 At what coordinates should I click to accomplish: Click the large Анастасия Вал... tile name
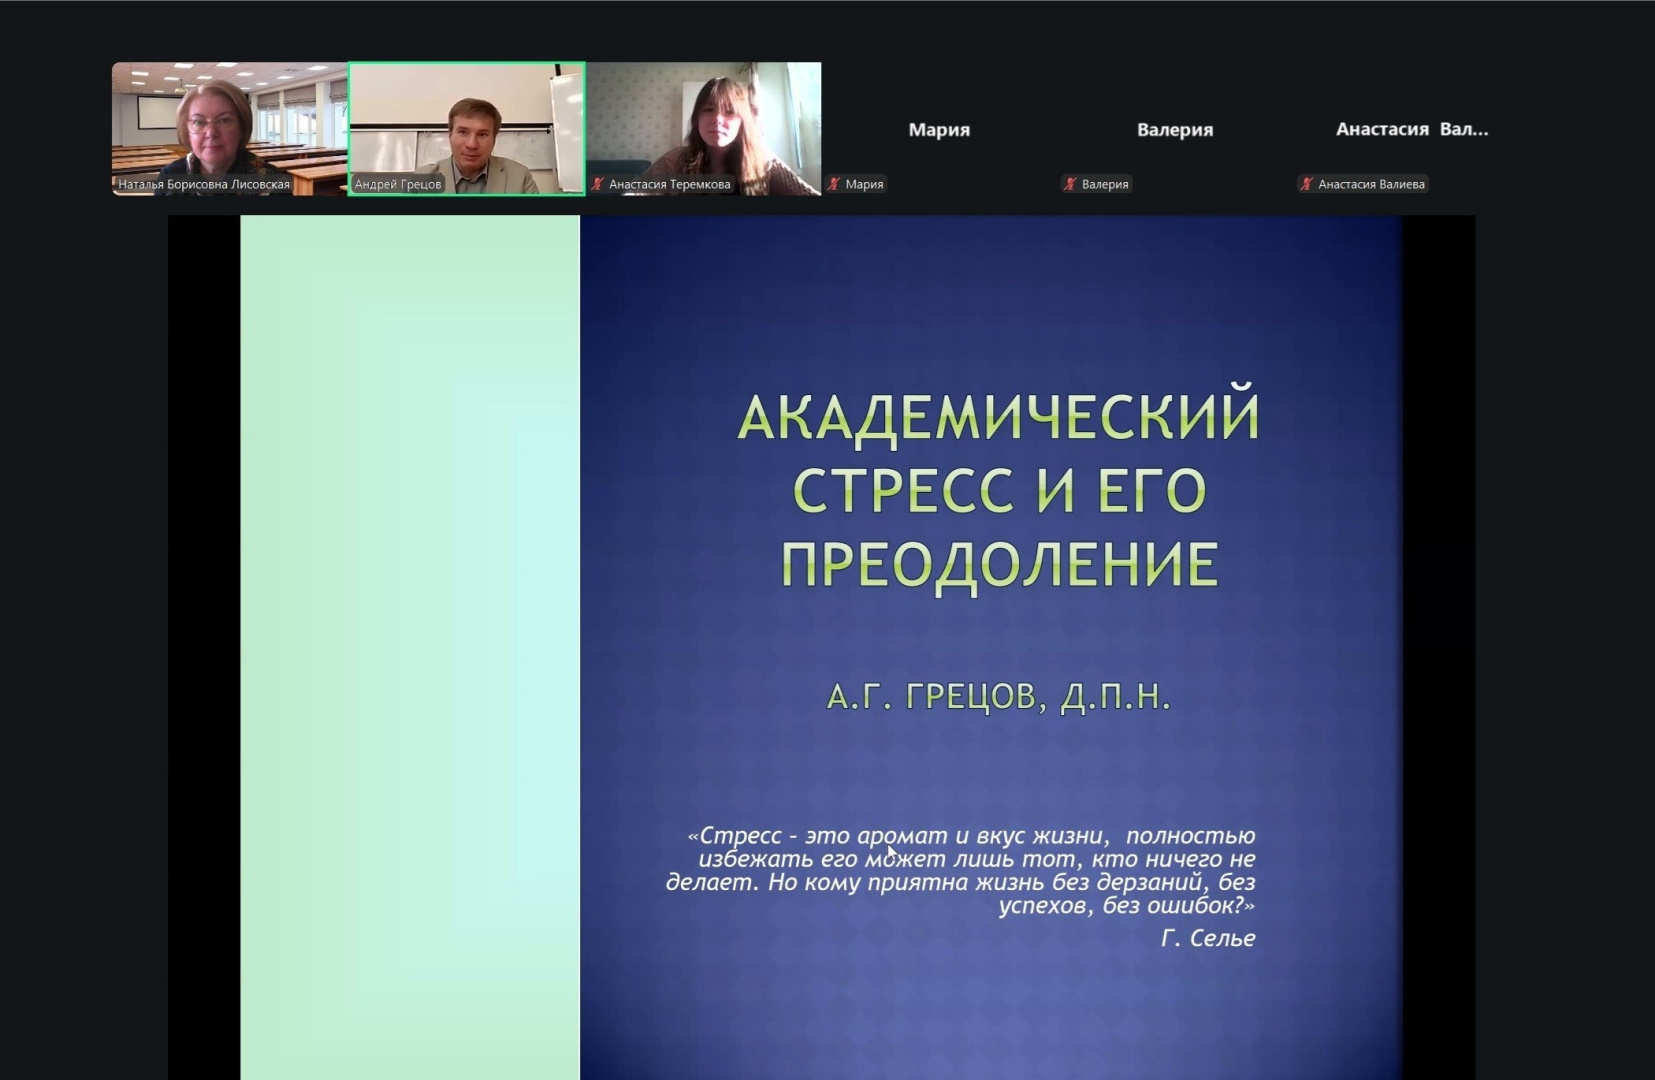click(1411, 129)
